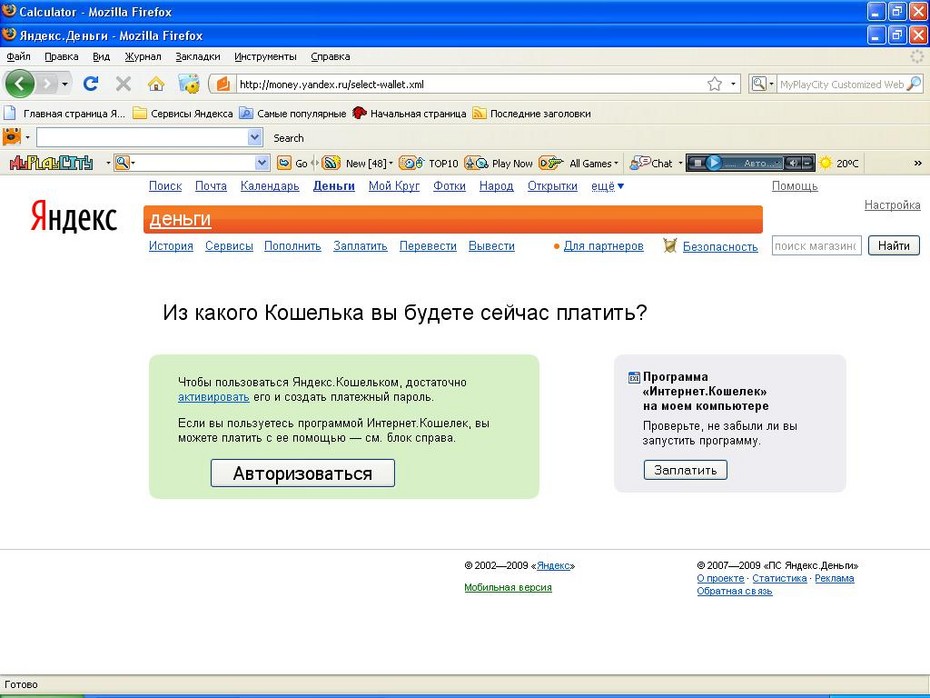
Task: Click the Почта link in top navigation
Action: pyautogui.click(x=211, y=186)
